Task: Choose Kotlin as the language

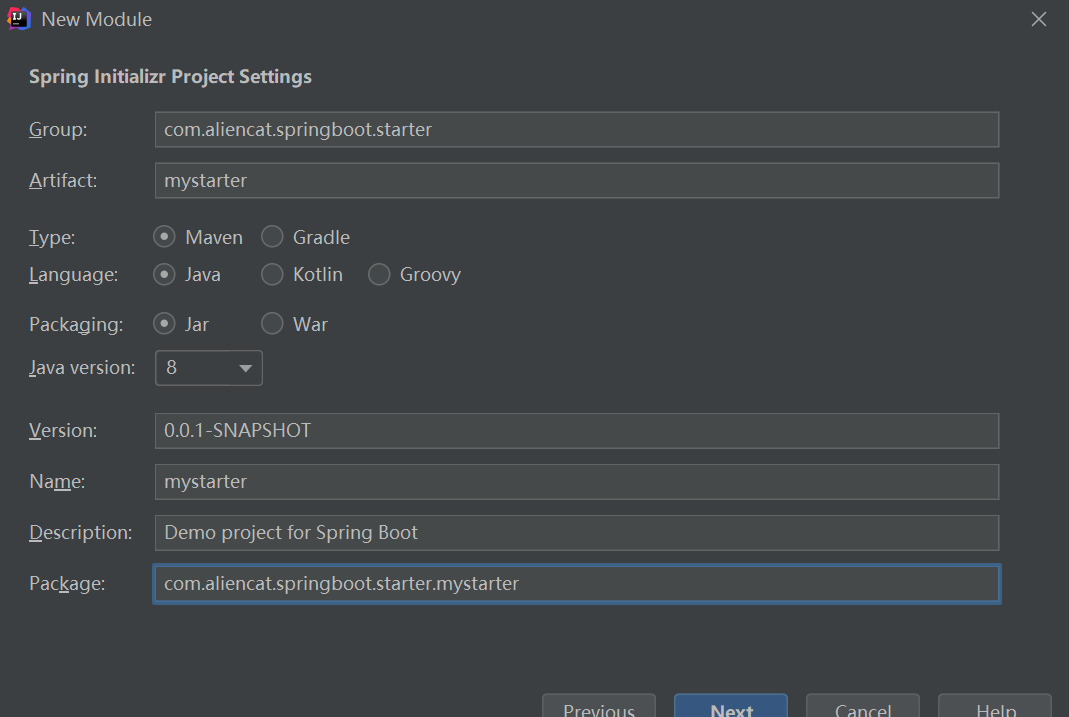Action: tap(272, 274)
